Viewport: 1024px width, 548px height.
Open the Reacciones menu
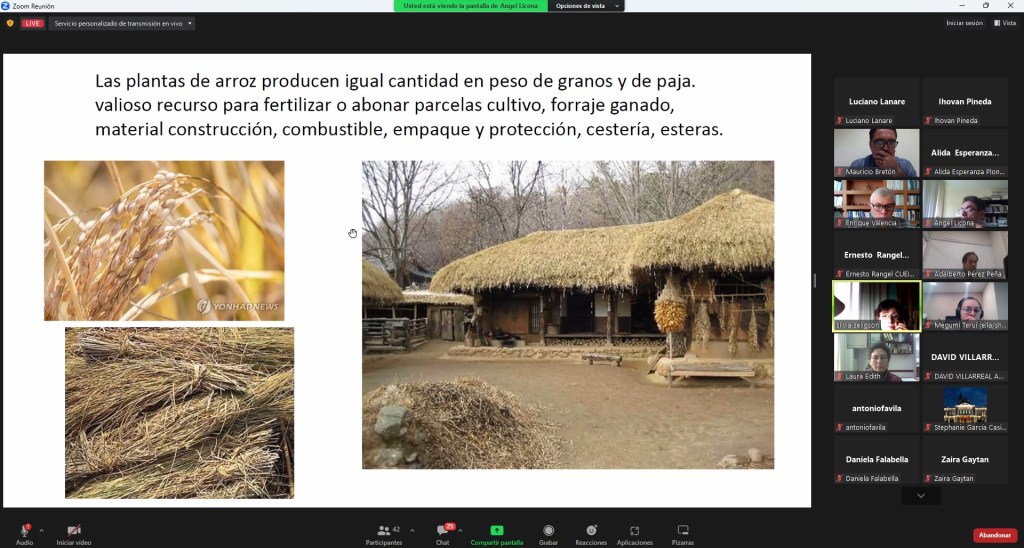pyautogui.click(x=591, y=530)
